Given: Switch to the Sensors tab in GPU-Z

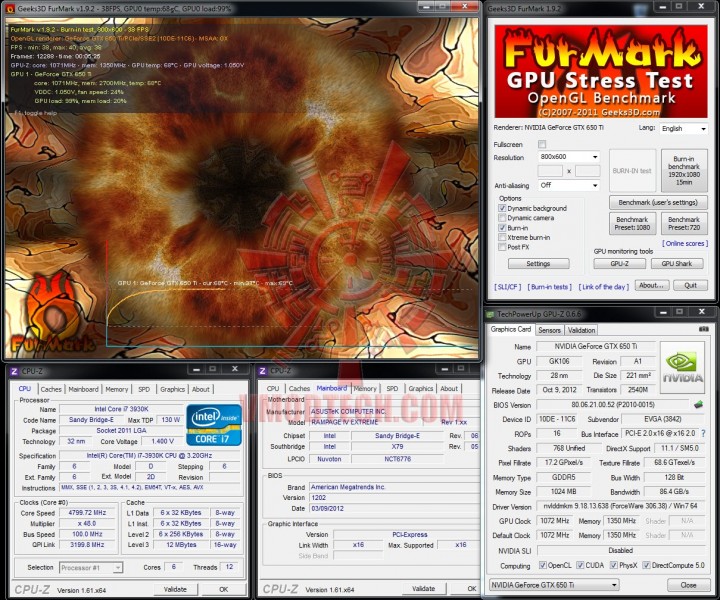Looking at the screenshot, I should point(549,330).
